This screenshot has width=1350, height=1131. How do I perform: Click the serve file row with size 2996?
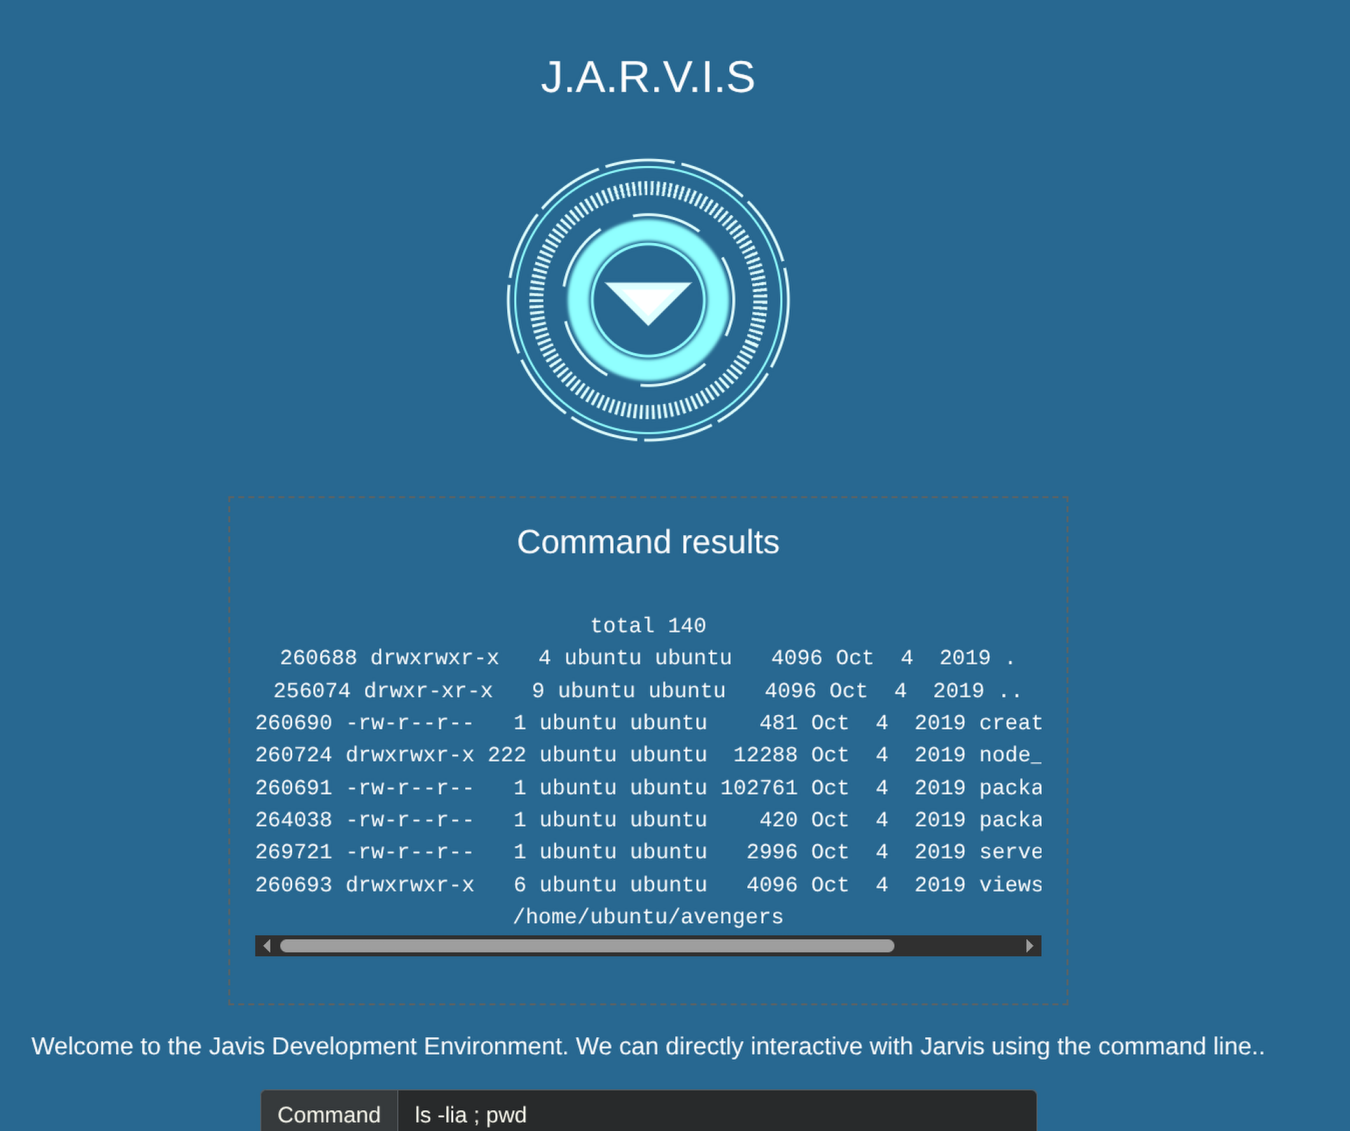648,852
